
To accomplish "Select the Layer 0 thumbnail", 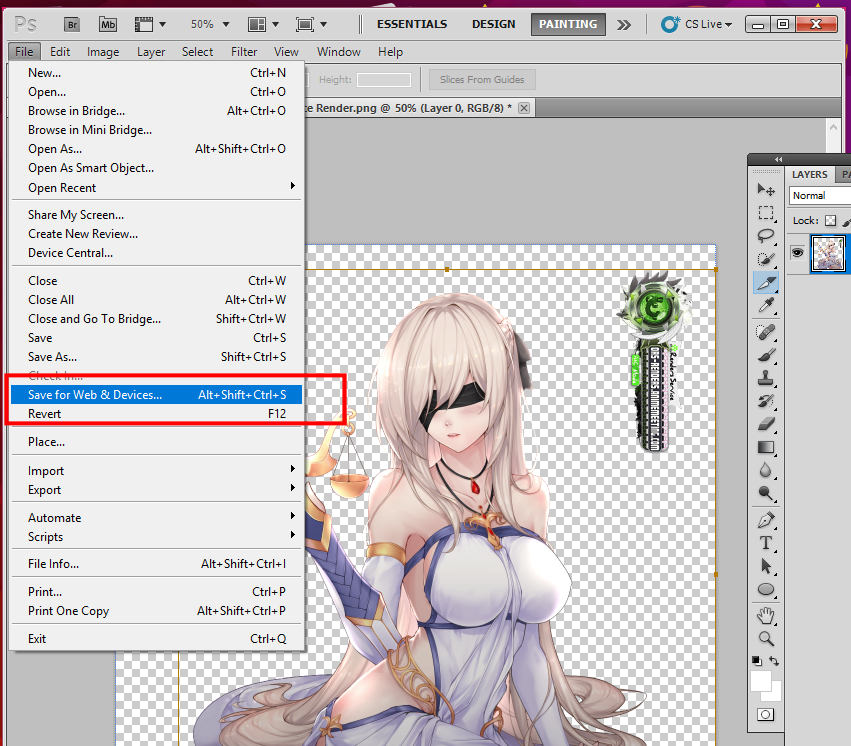I will [830, 254].
